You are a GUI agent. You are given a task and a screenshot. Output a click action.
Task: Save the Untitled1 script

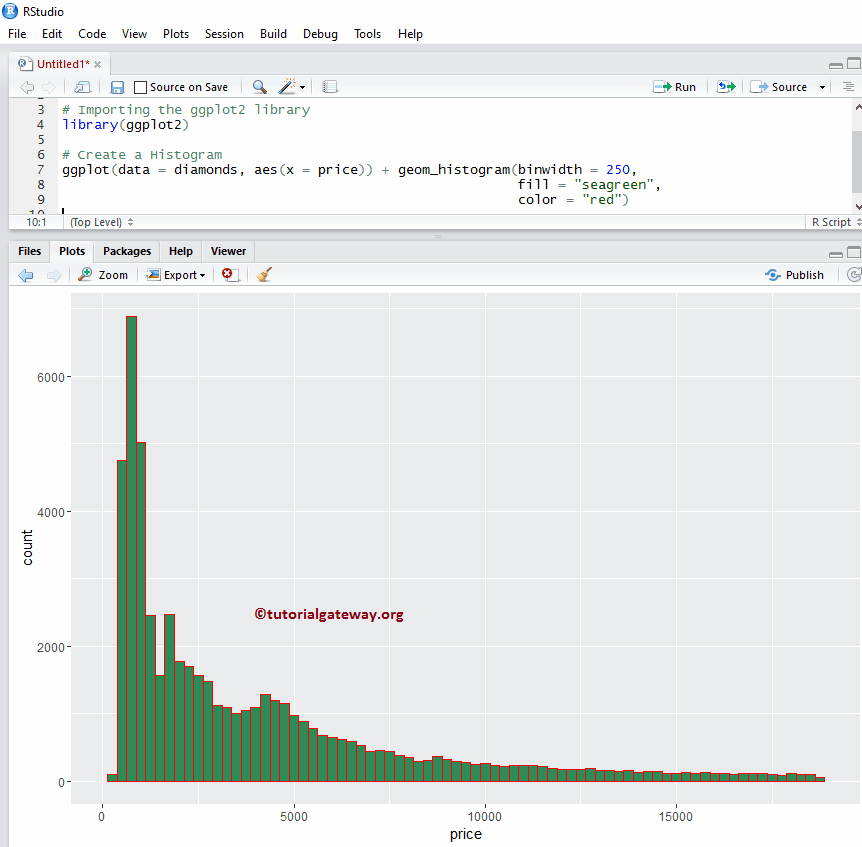pyautogui.click(x=117, y=86)
